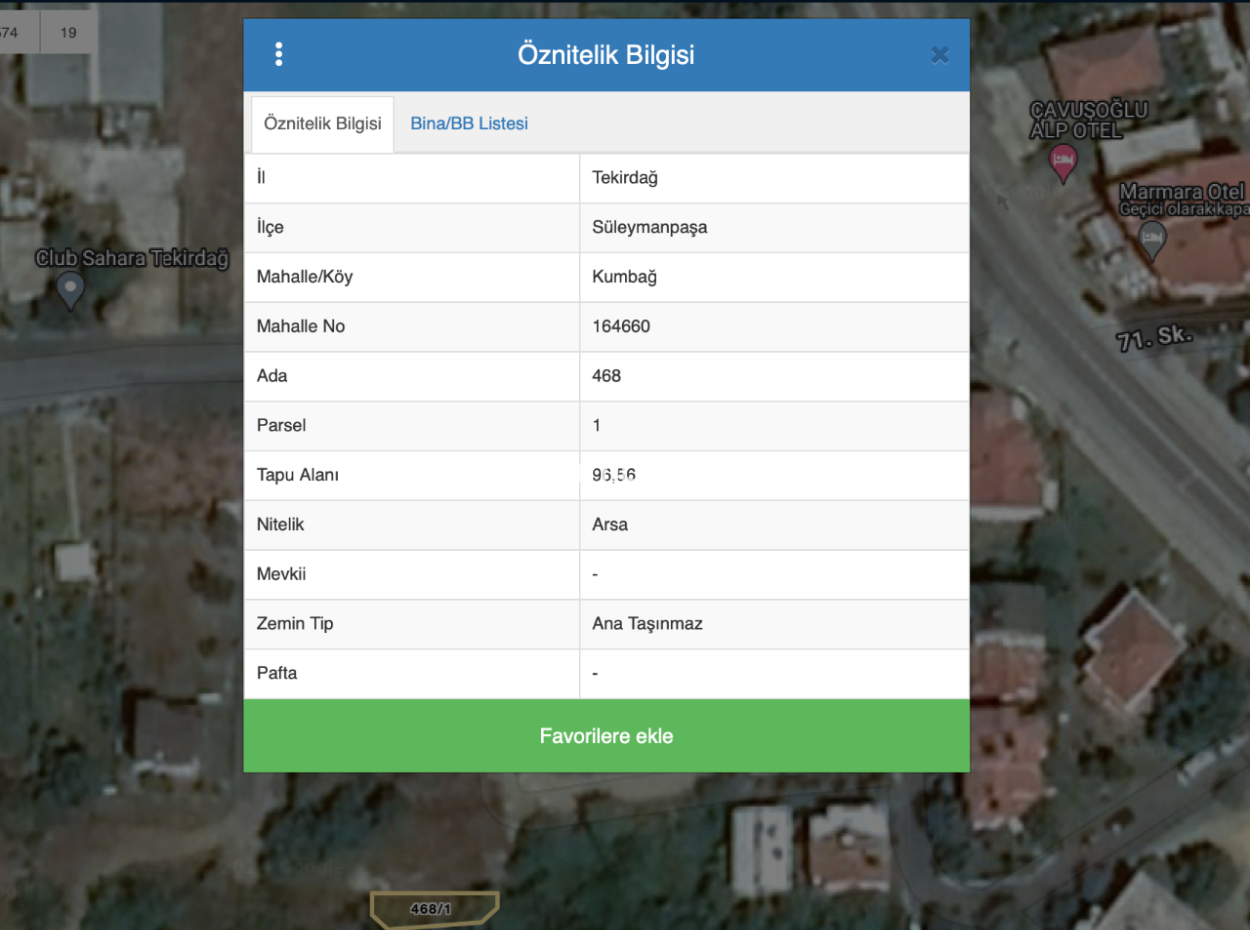The image size is (1250, 930).
Task: Click the tile labeled 574 at top-left corner
Action: pos(10,31)
